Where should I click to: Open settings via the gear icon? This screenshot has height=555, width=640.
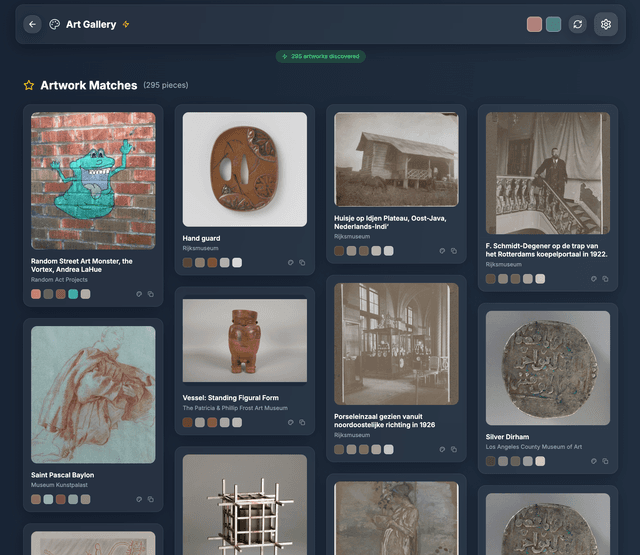(606, 24)
